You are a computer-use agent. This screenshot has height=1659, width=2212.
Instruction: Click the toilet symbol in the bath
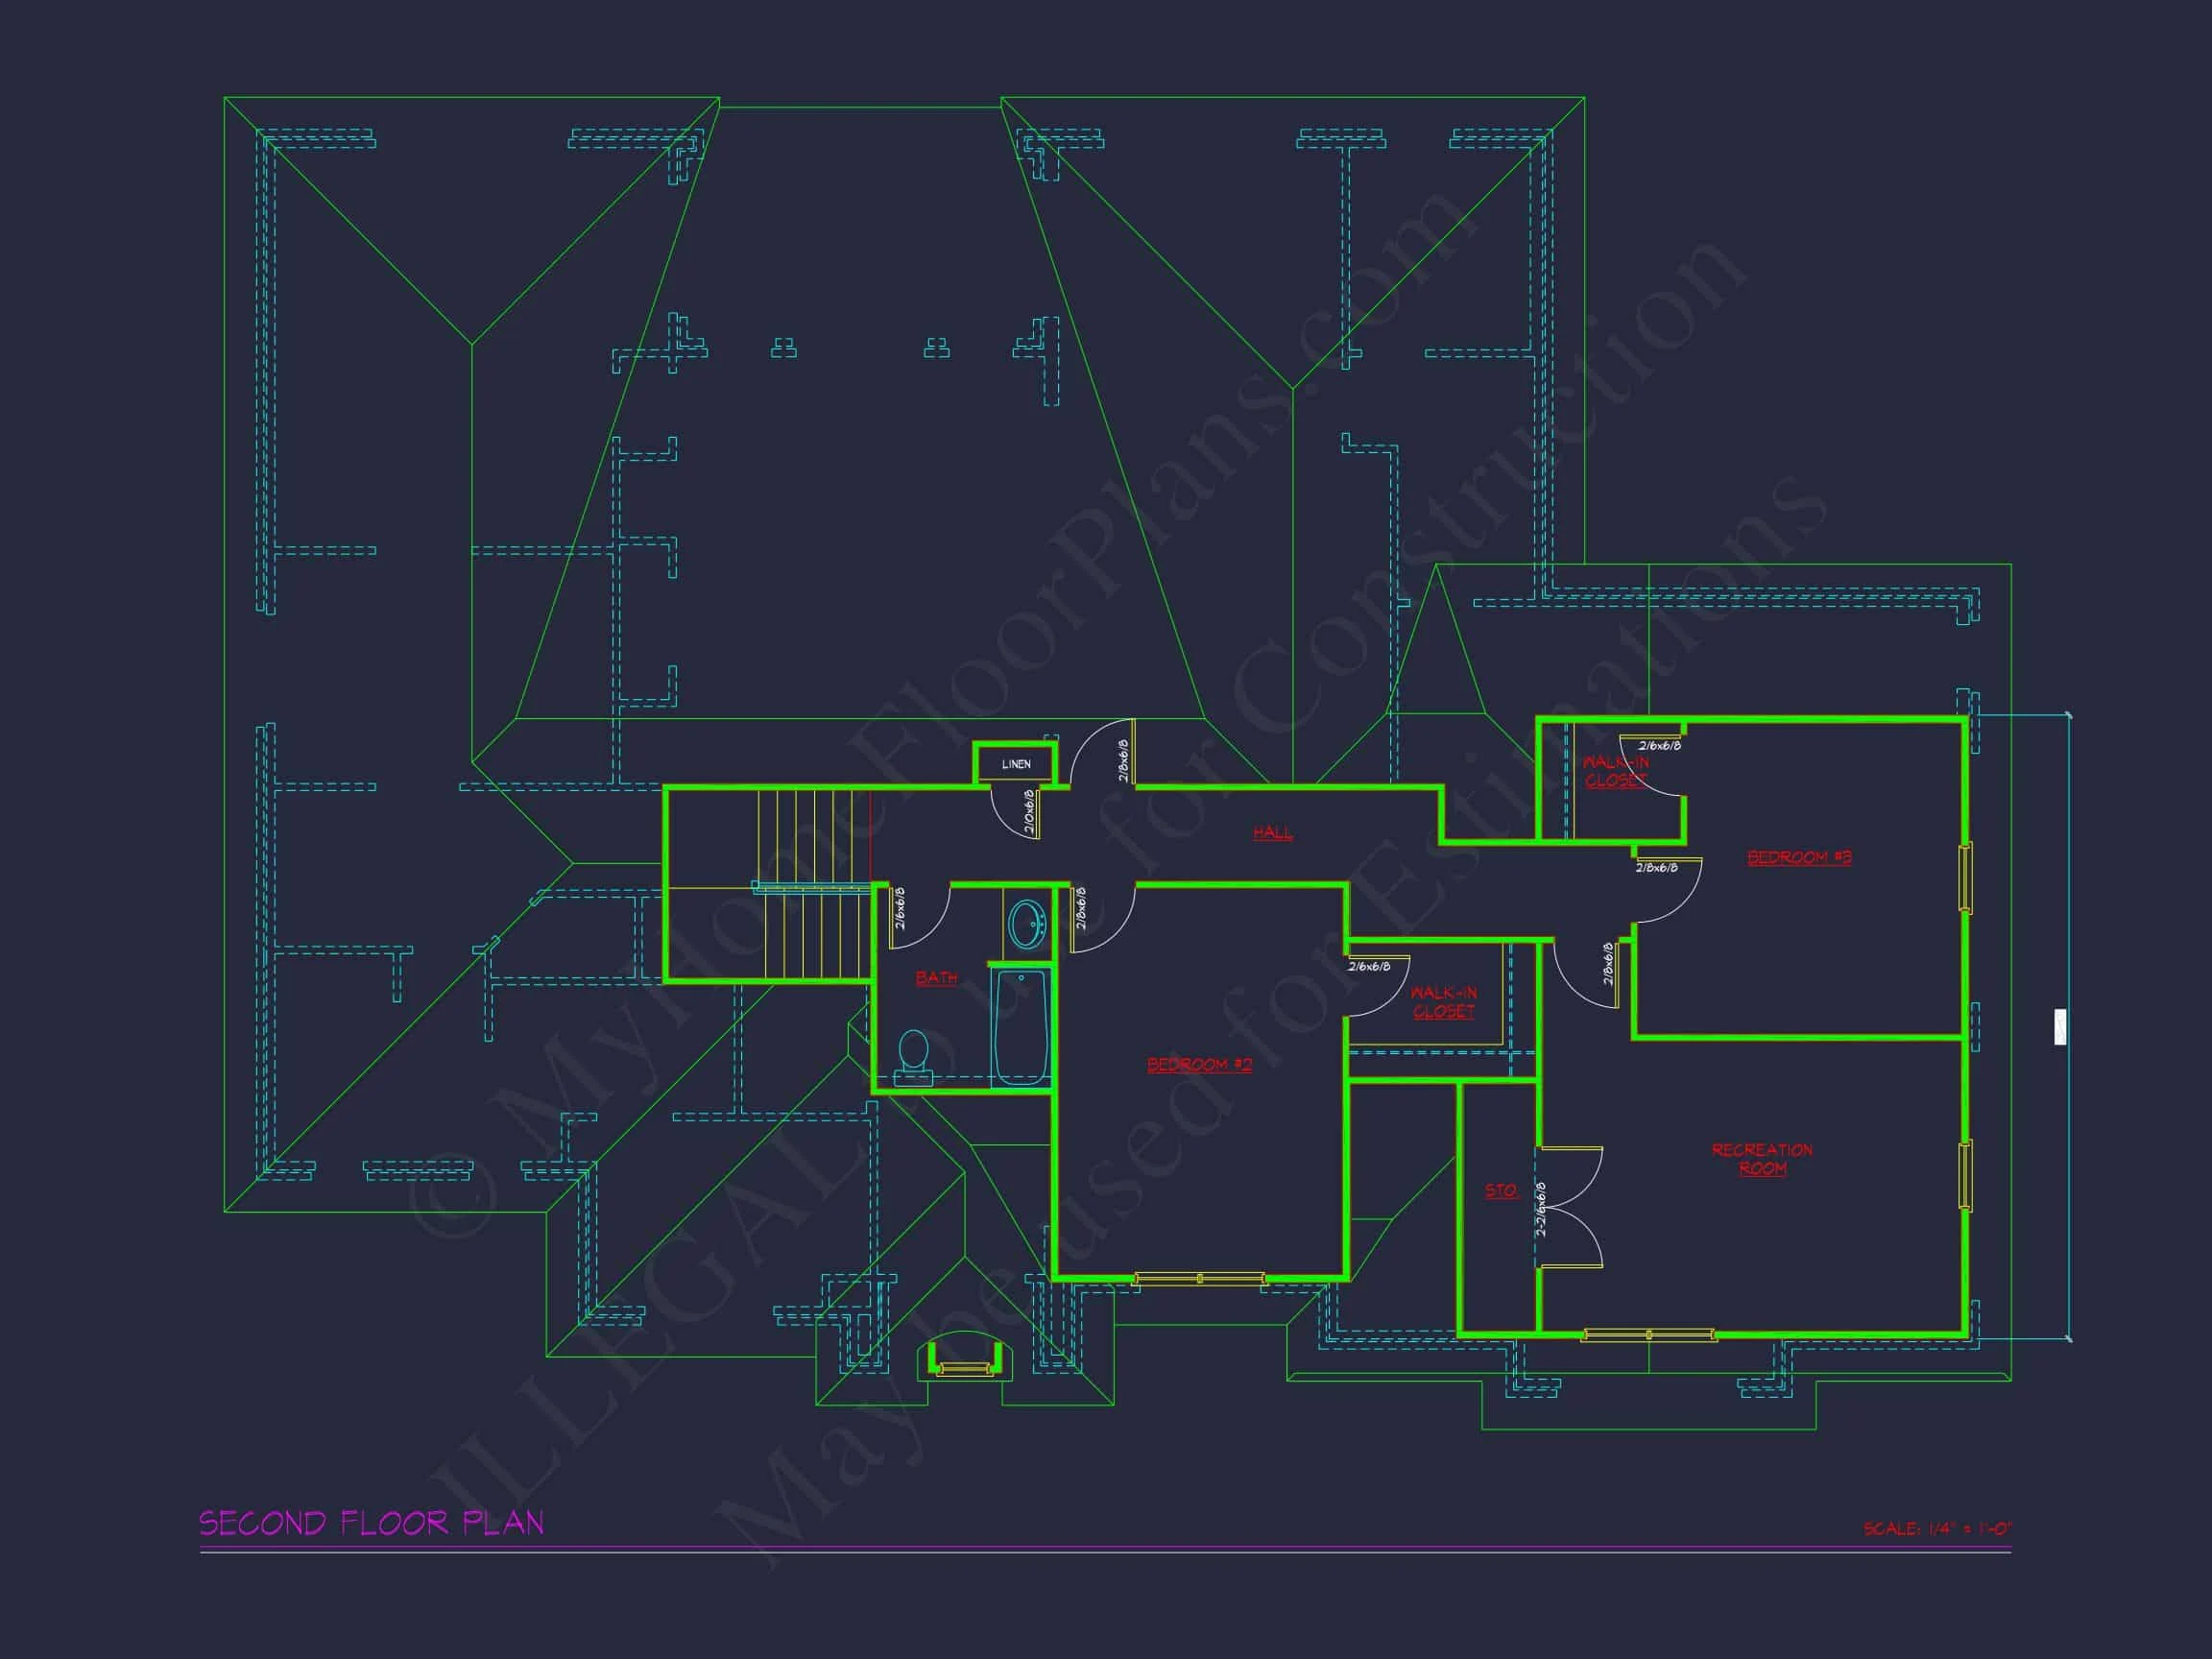[x=912, y=1056]
